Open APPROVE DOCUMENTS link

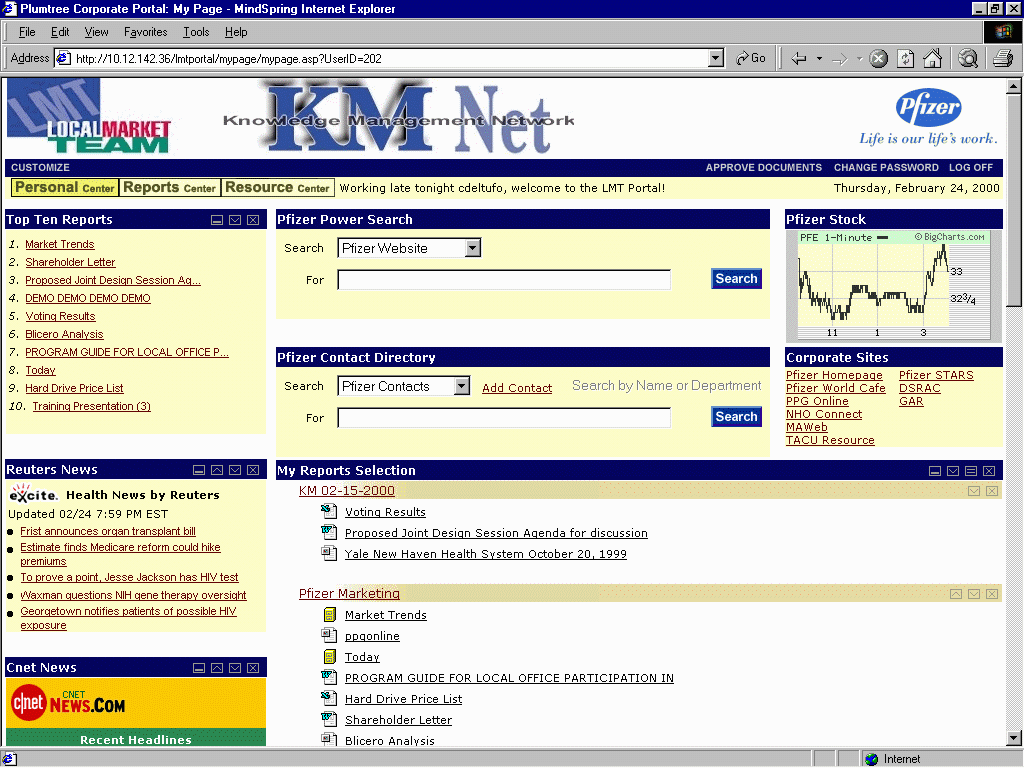coord(763,168)
